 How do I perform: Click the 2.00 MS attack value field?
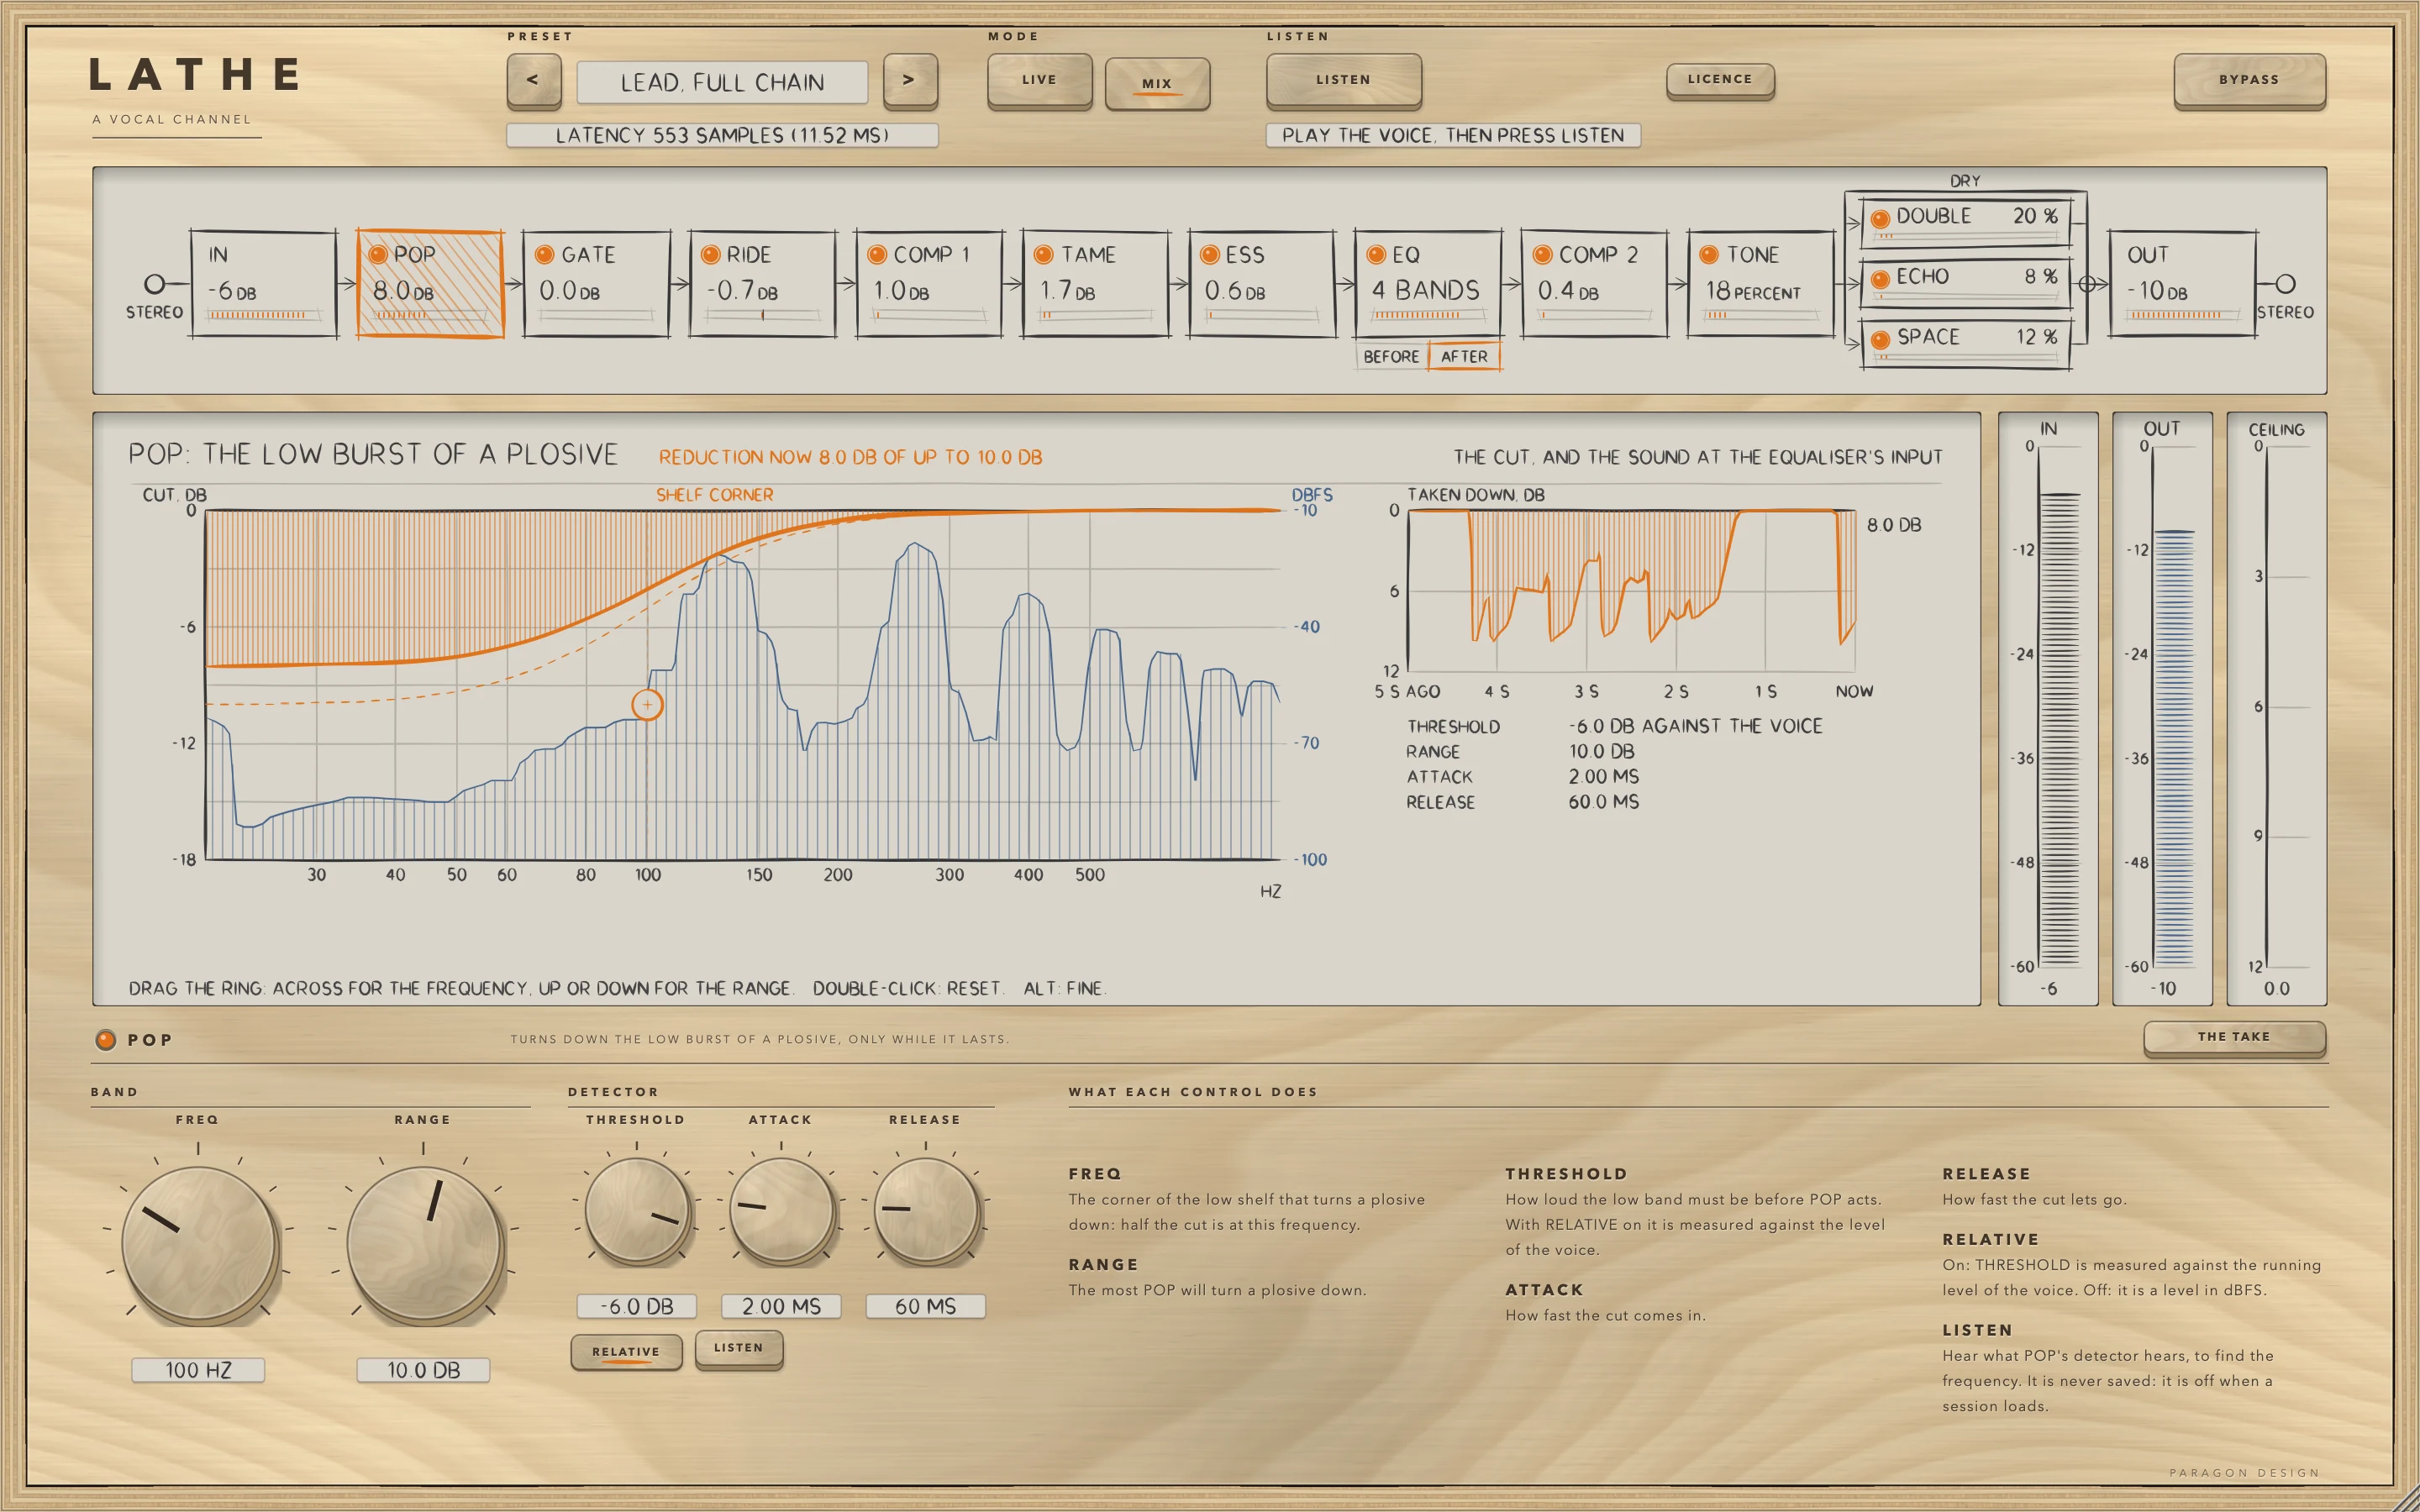[x=781, y=1306]
